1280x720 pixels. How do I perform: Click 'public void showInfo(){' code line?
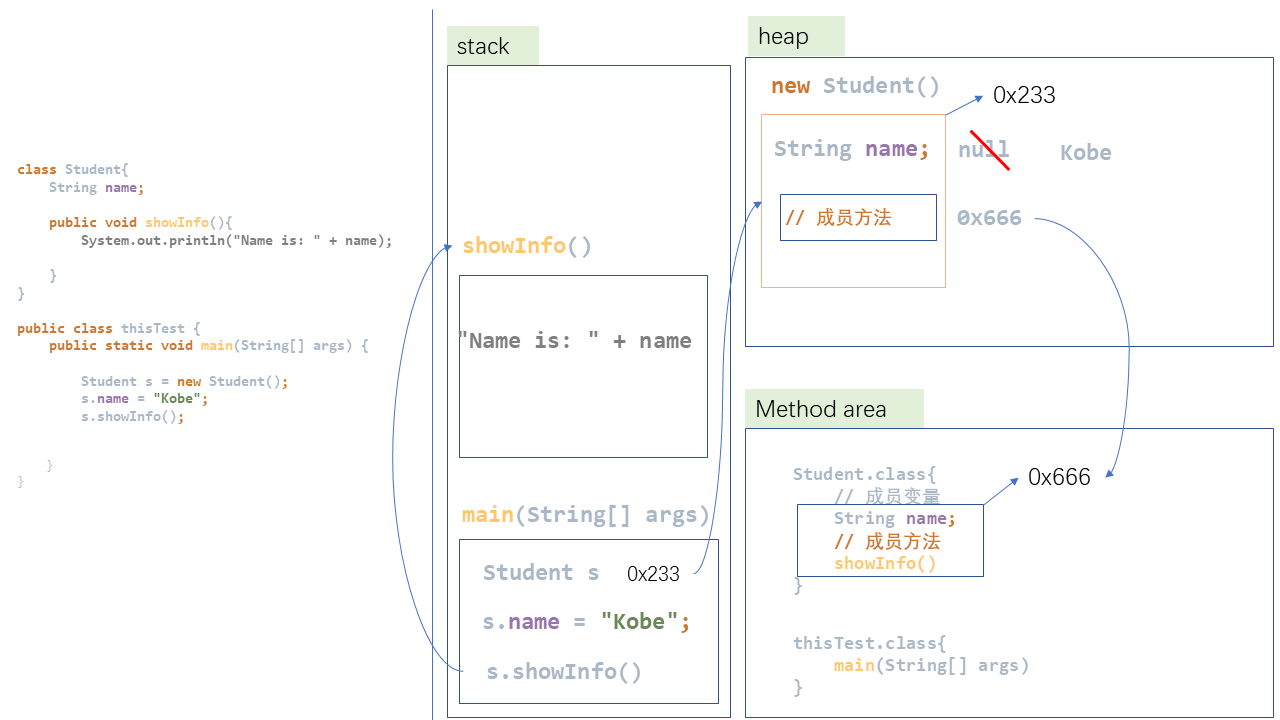tap(140, 222)
